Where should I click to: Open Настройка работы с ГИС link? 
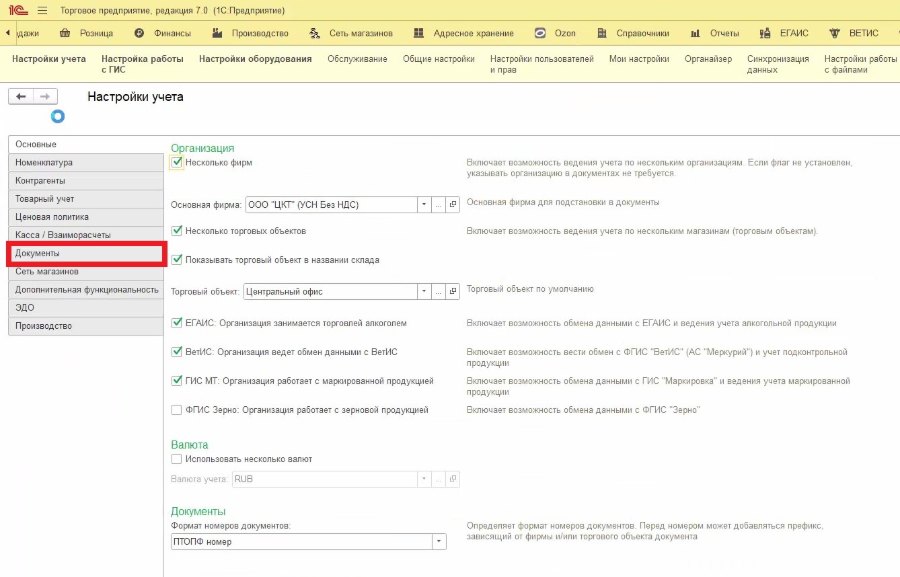pos(142,64)
